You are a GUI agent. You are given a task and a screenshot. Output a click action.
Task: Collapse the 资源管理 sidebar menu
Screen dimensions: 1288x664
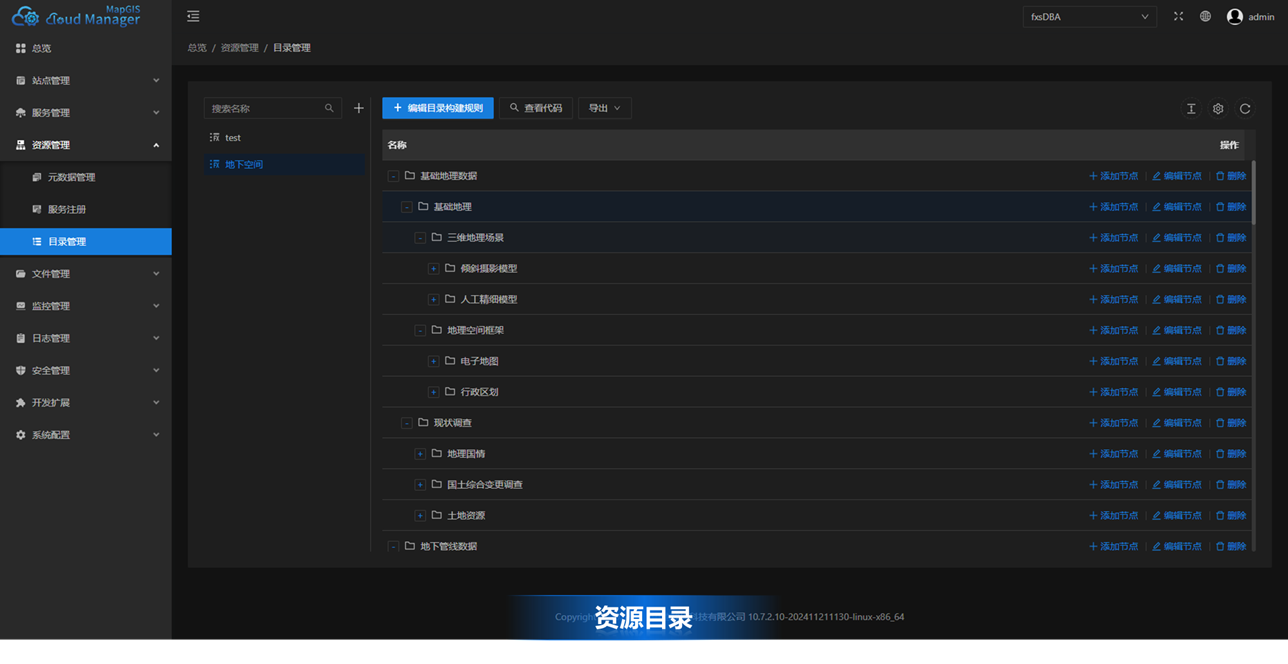tap(85, 145)
